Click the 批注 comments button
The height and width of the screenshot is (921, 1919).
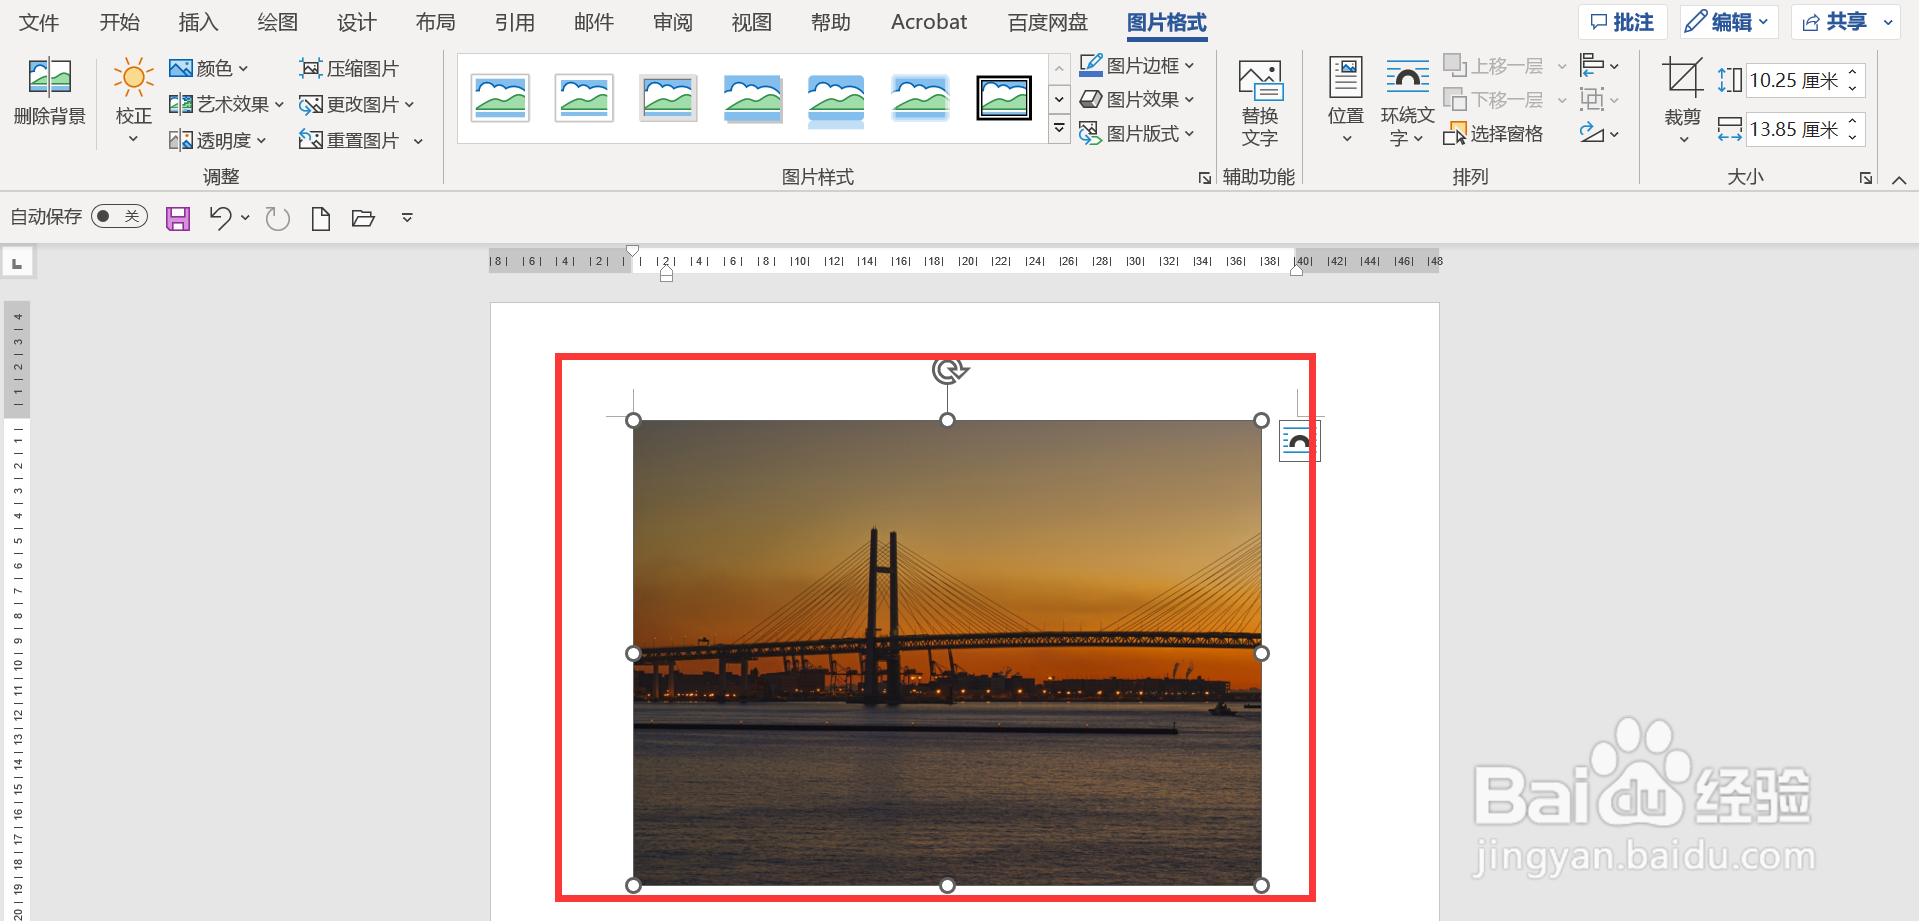tap(1622, 22)
